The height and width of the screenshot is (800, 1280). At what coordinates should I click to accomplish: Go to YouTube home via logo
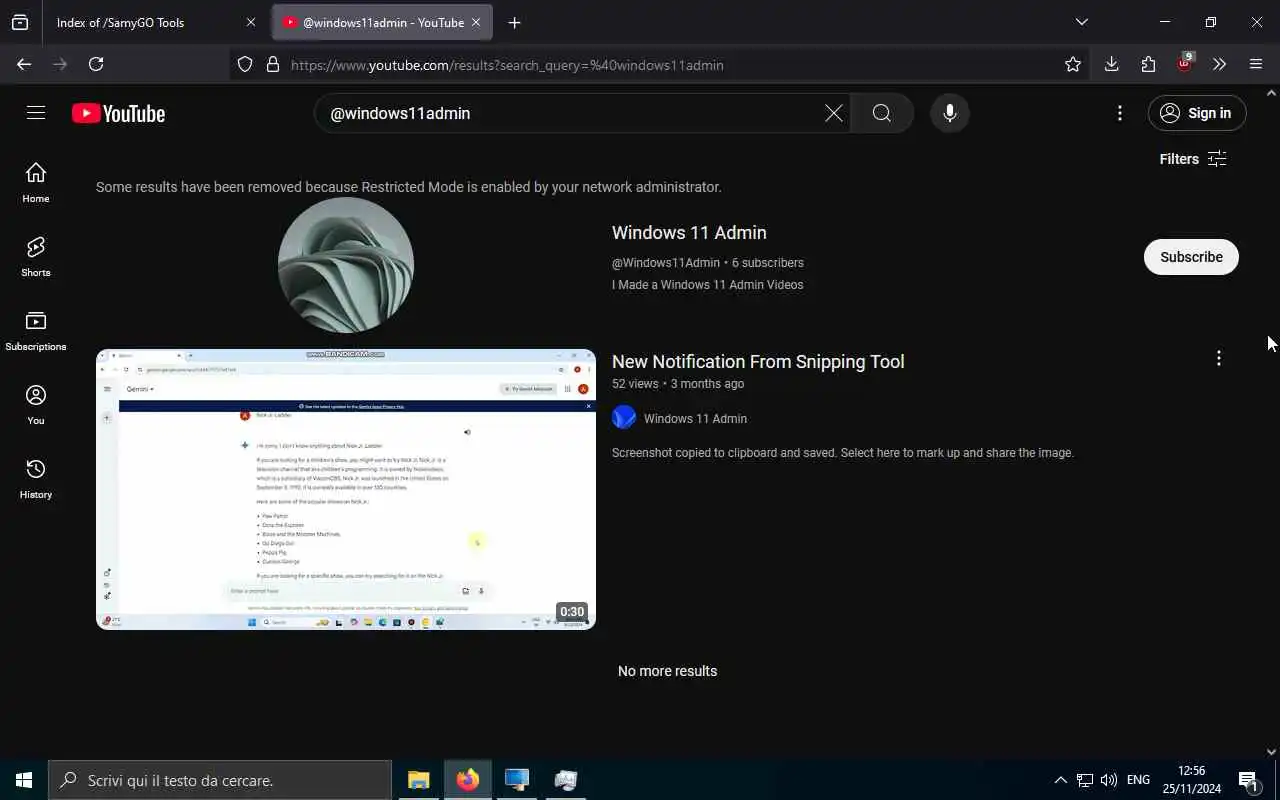(118, 114)
